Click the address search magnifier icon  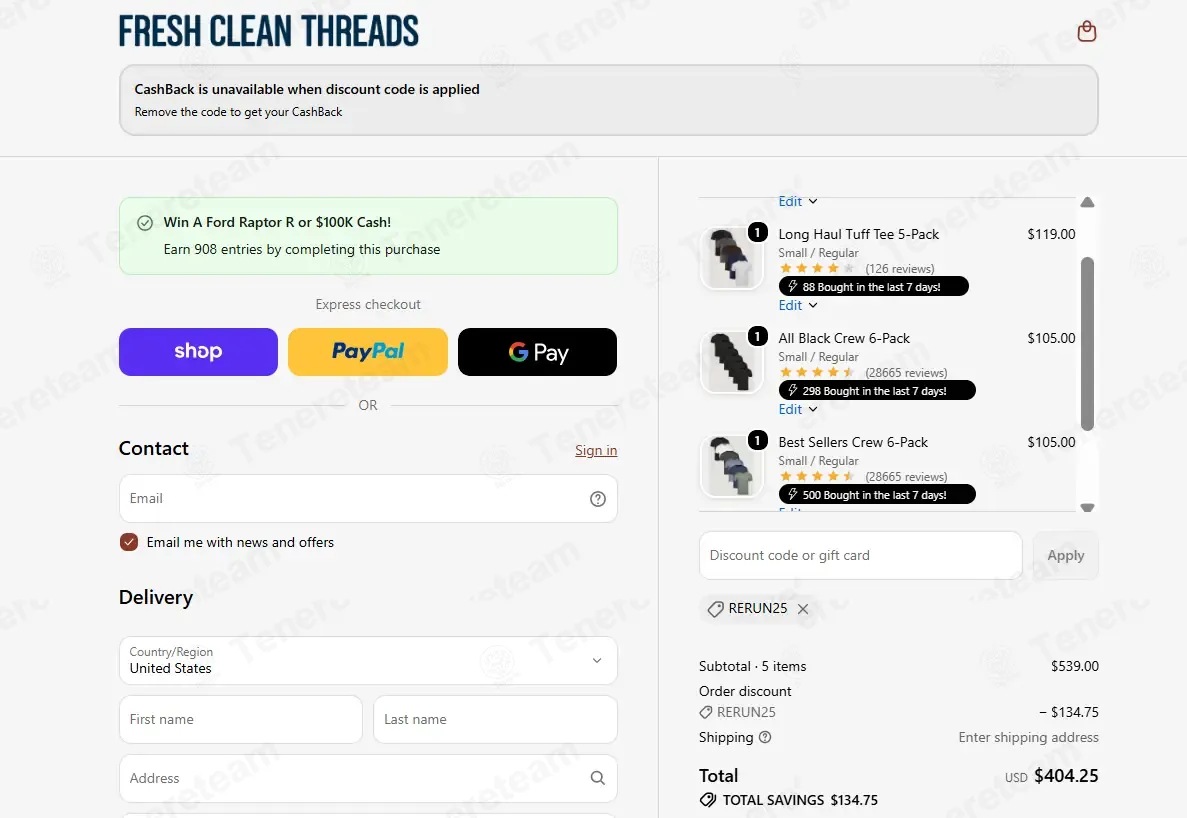[597, 778]
